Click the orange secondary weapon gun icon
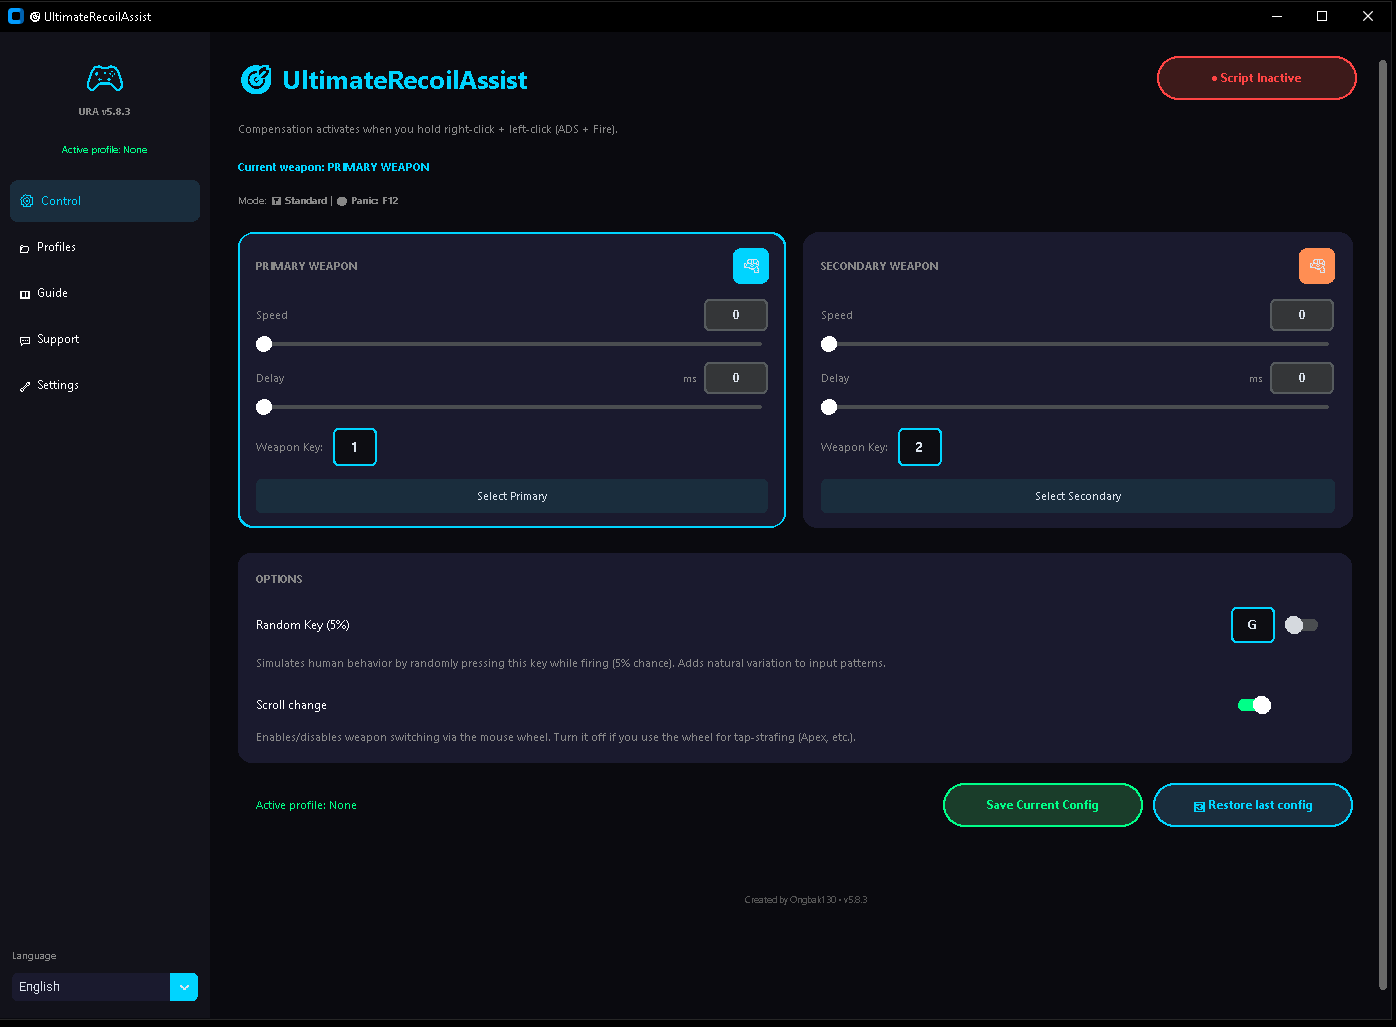Screen dimensions: 1396x1027 point(1317,266)
